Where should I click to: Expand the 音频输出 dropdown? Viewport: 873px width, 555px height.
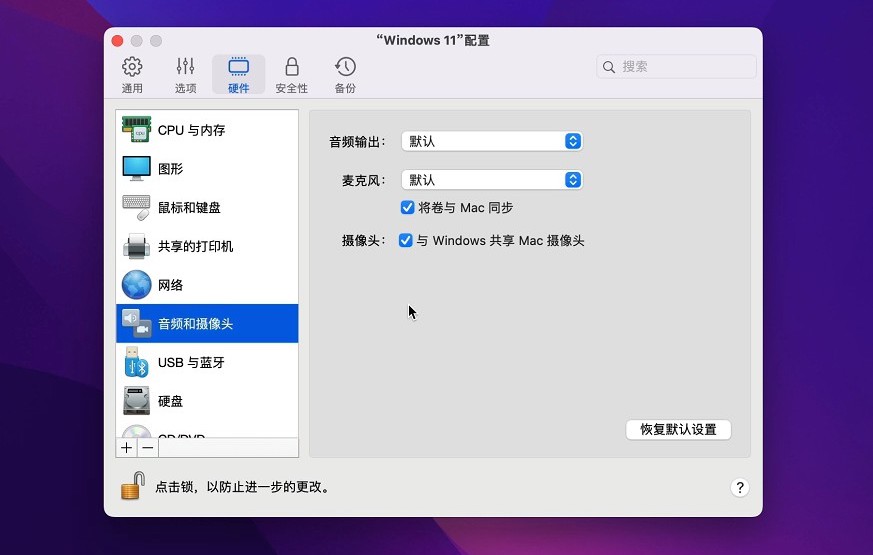pyautogui.click(x=491, y=142)
